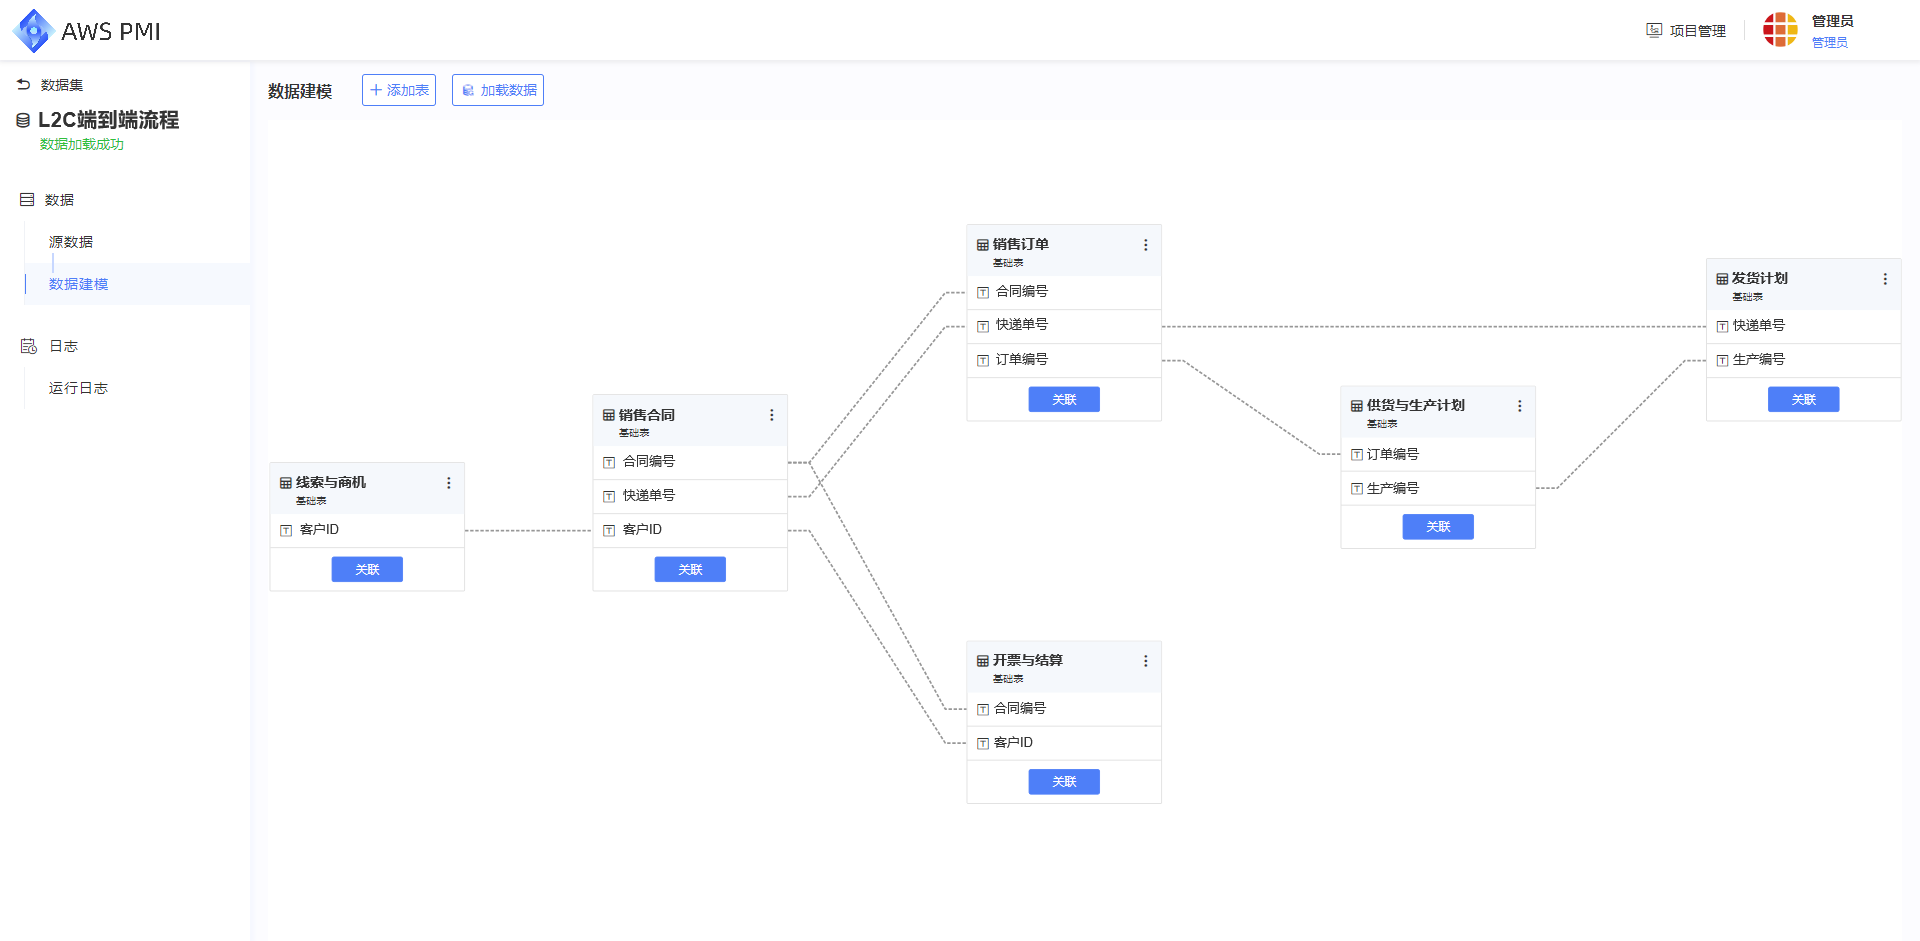This screenshot has height=941, width=1920.
Task: Open 运行日志 in the sidebar
Action: pyautogui.click(x=78, y=388)
